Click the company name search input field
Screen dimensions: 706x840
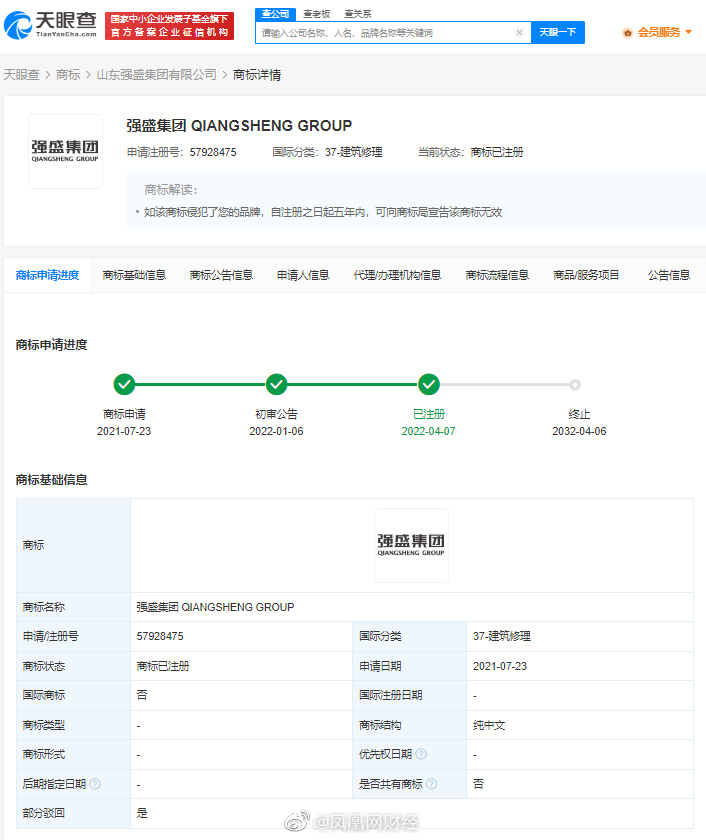(x=386, y=33)
